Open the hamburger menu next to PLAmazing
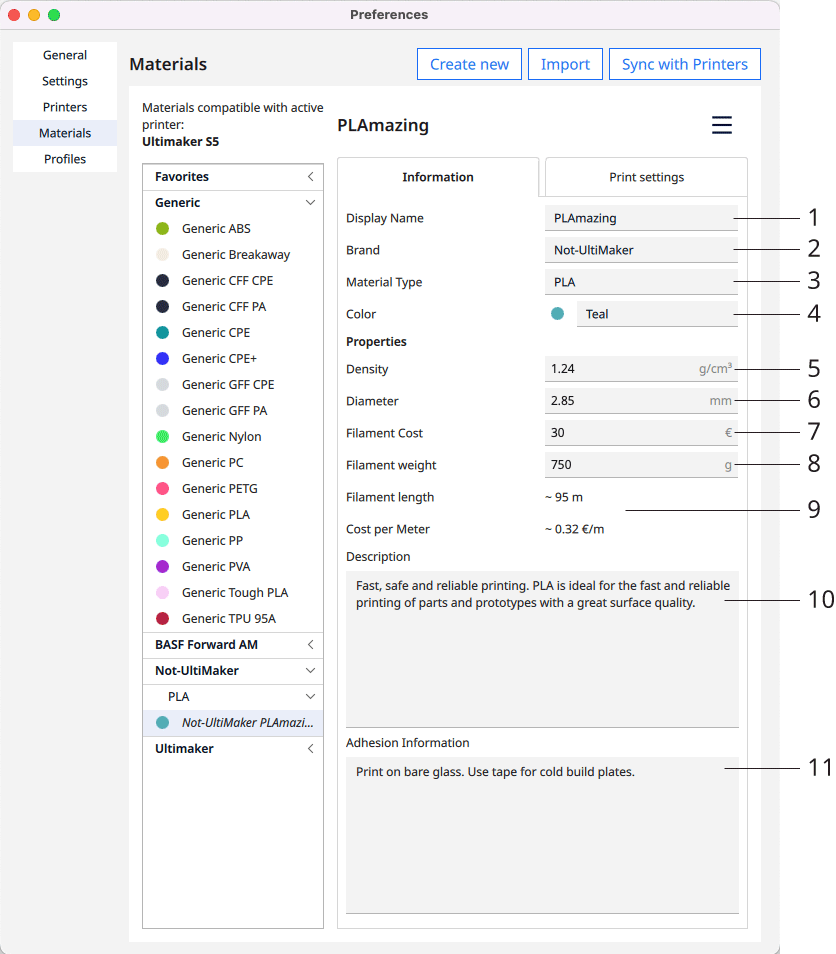 click(721, 125)
